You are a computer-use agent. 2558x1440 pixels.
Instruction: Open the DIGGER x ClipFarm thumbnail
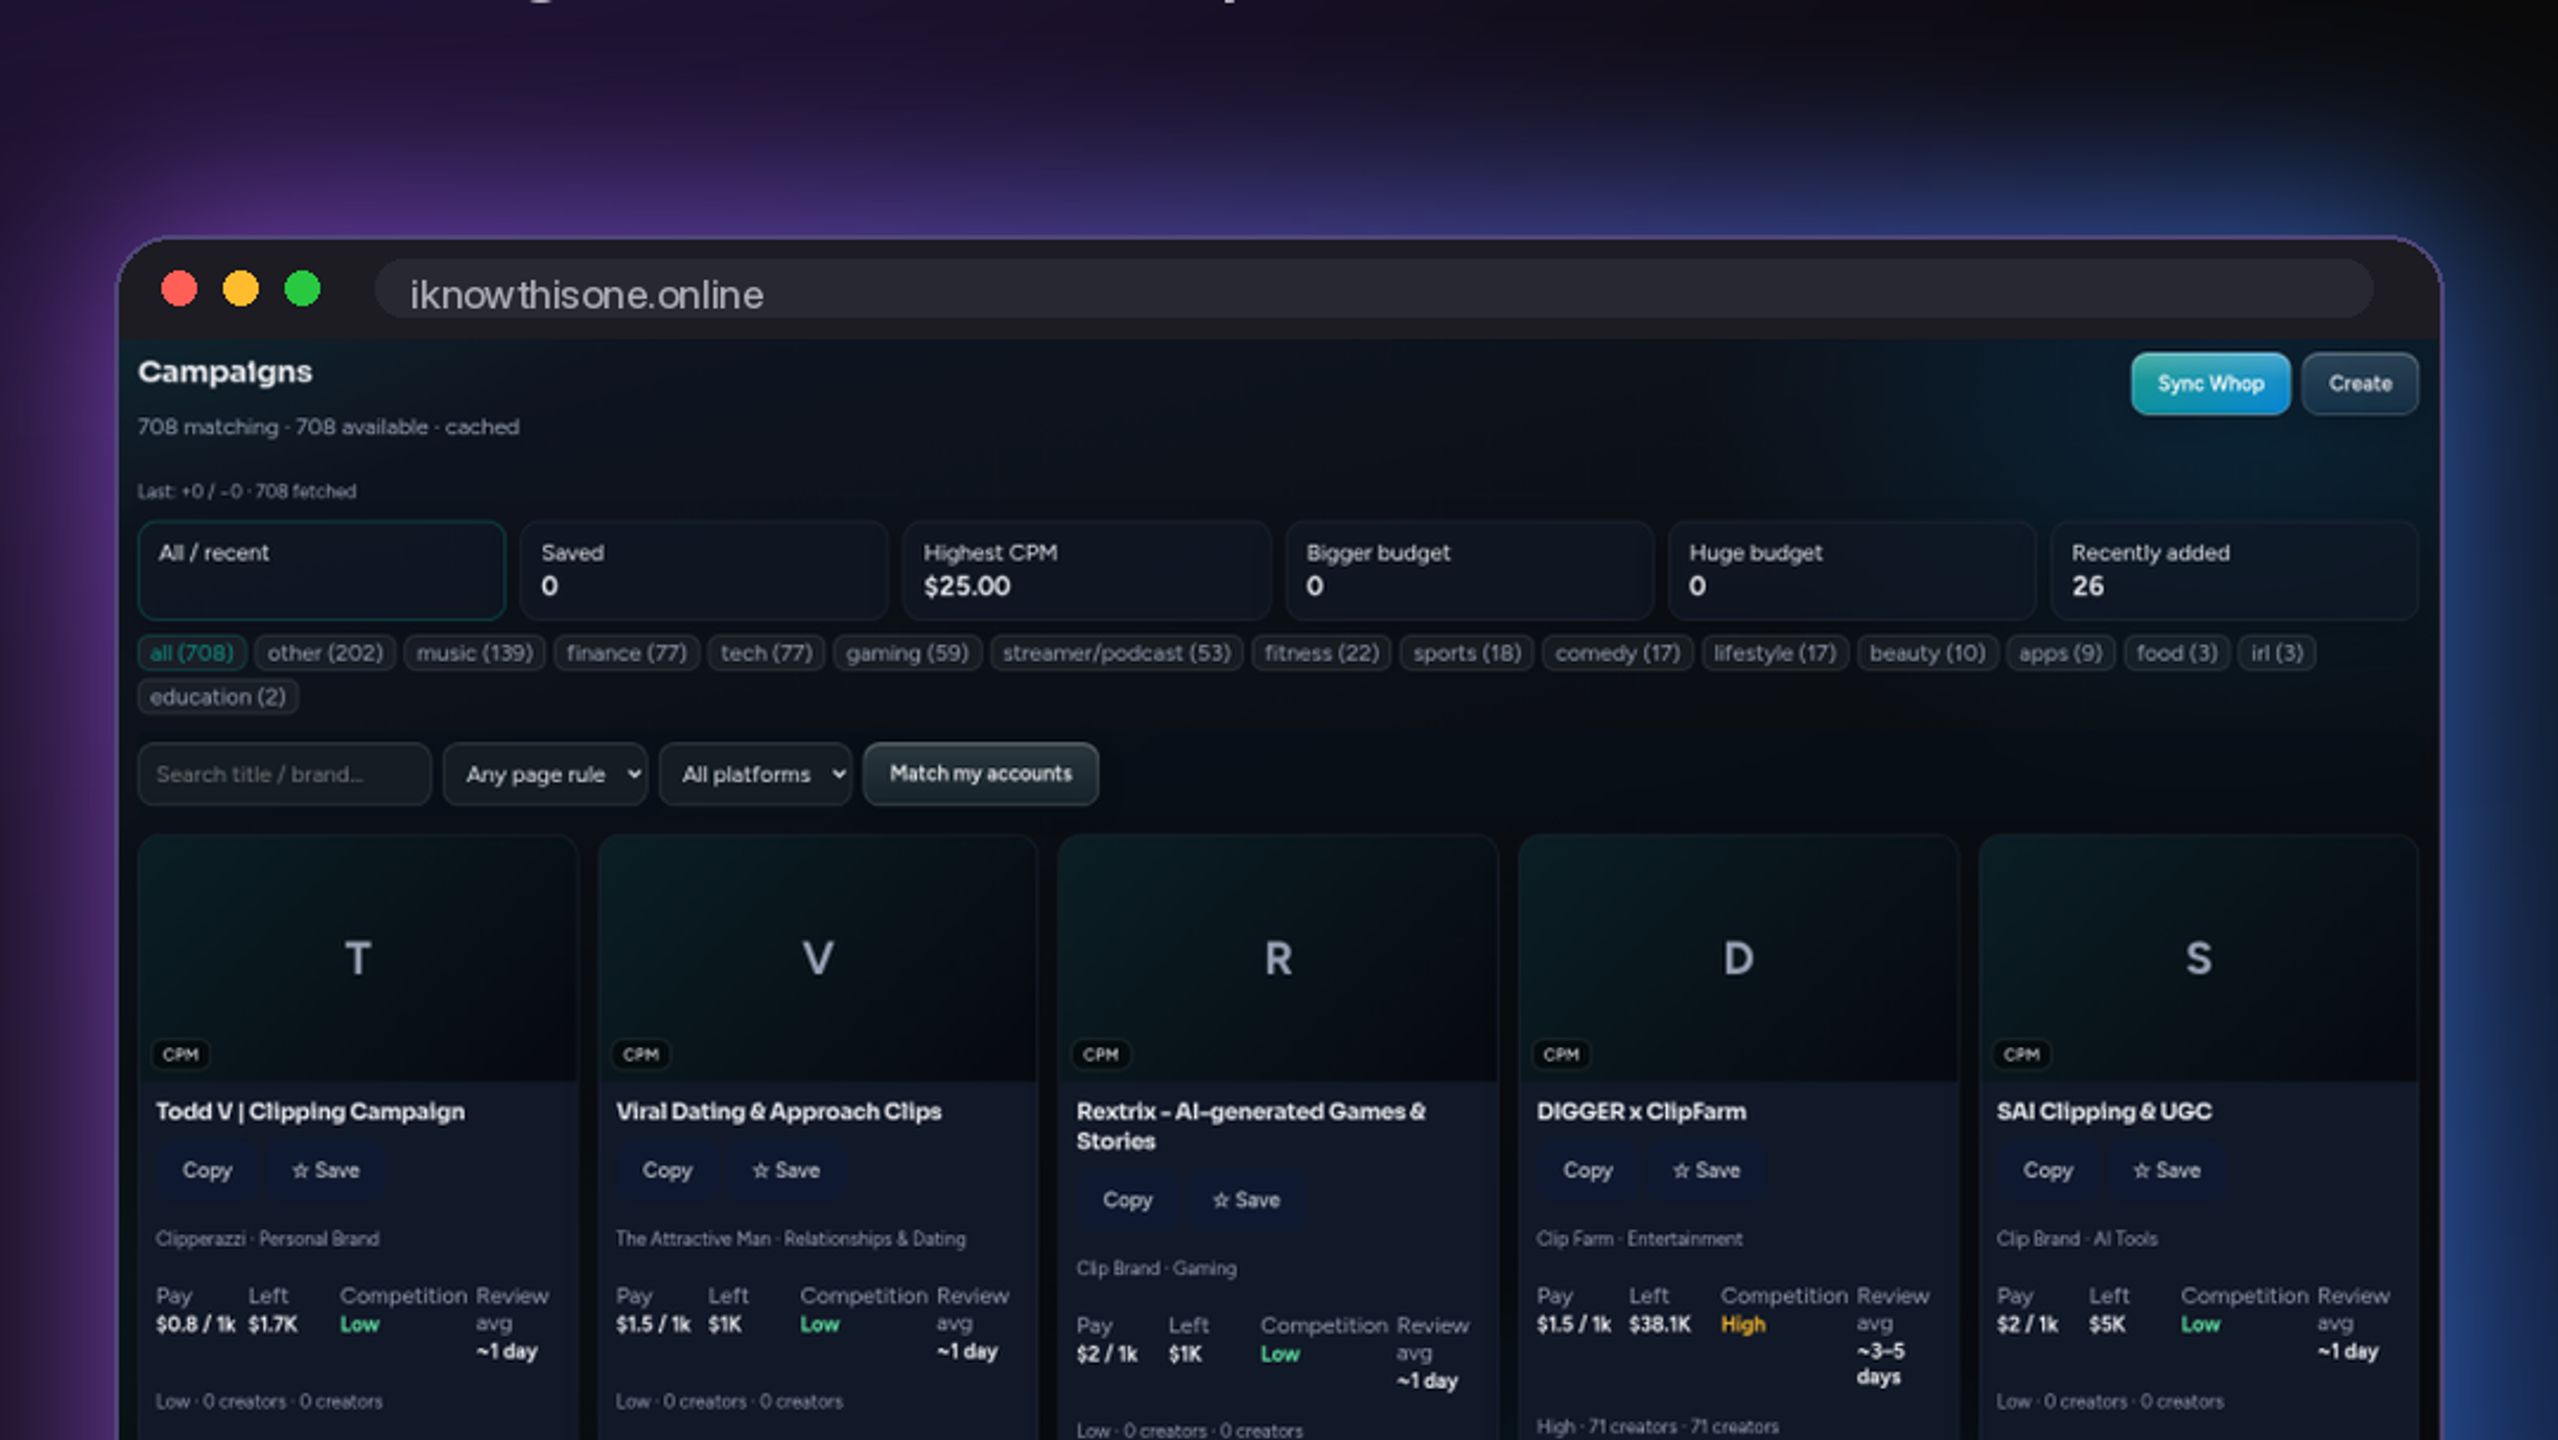pos(1738,958)
